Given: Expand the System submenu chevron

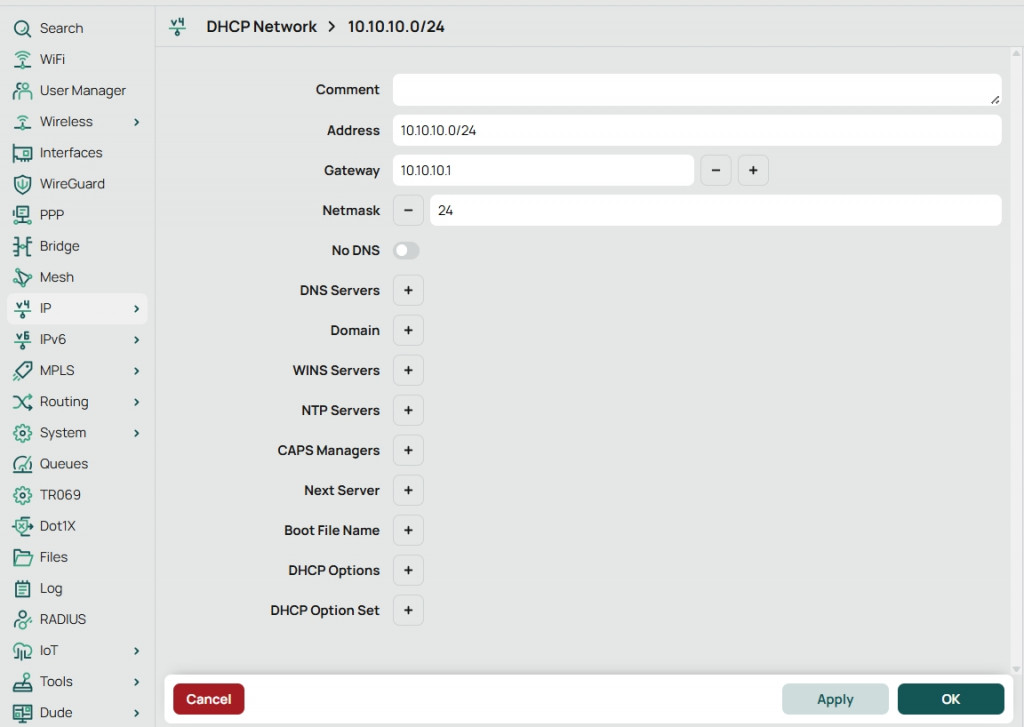Looking at the screenshot, I should (x=136, y=433).
